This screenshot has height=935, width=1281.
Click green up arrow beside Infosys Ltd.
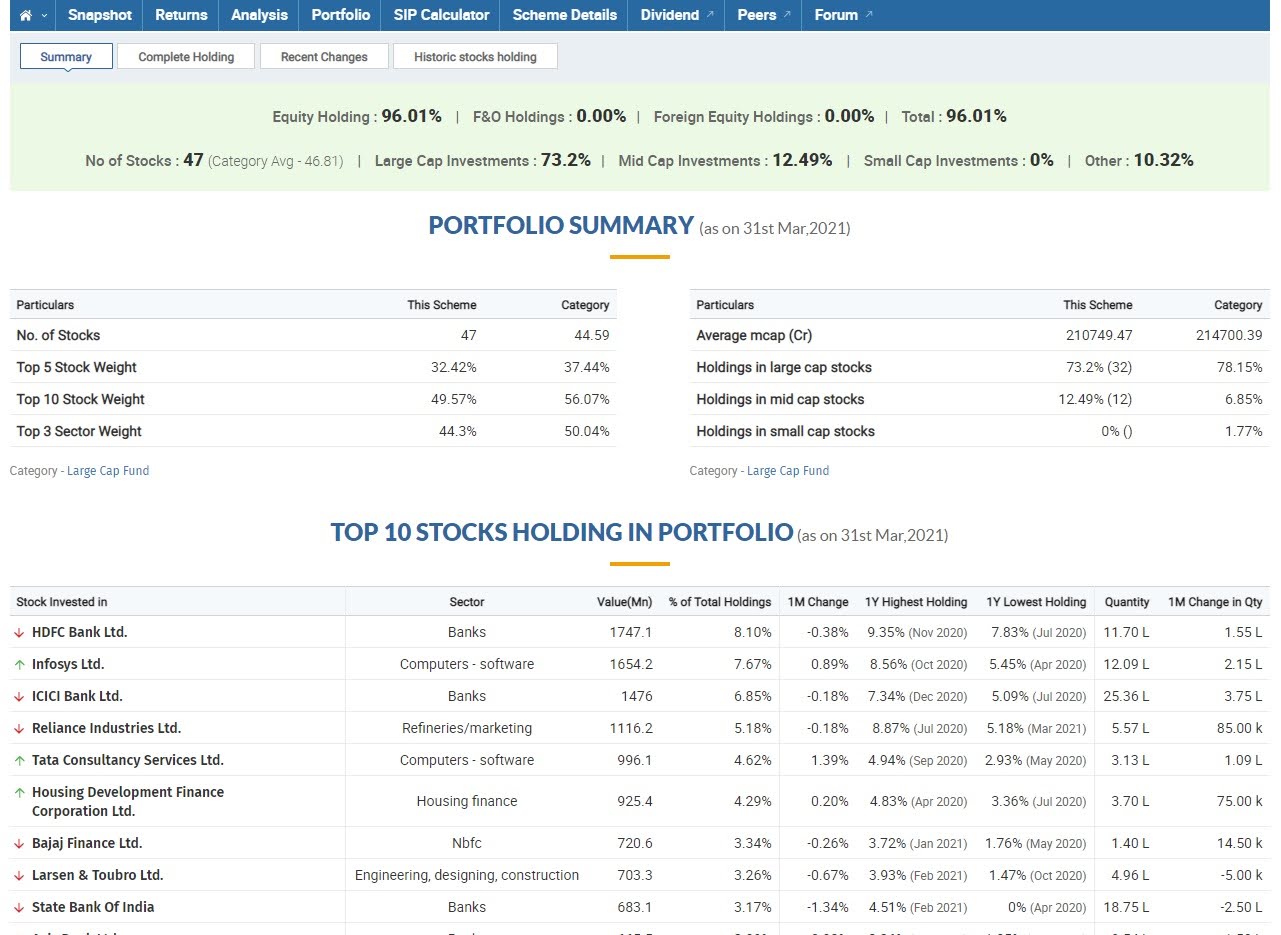(20, 665)
